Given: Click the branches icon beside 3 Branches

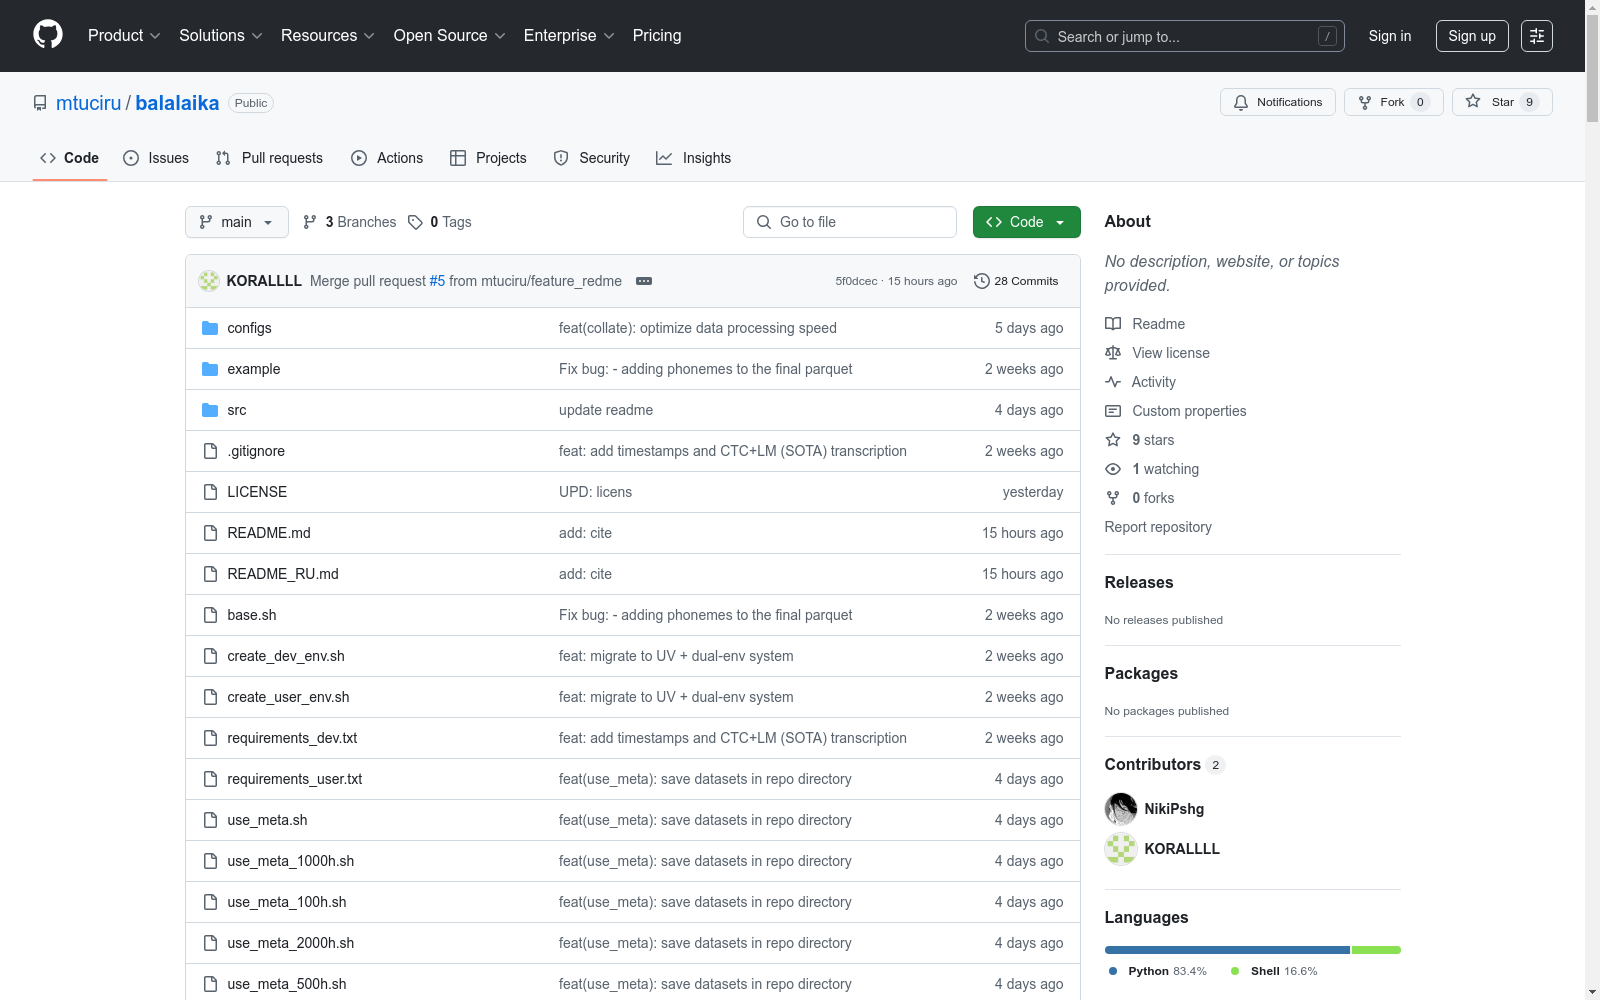Looking at the screenshot, I should tap(310, 222).
